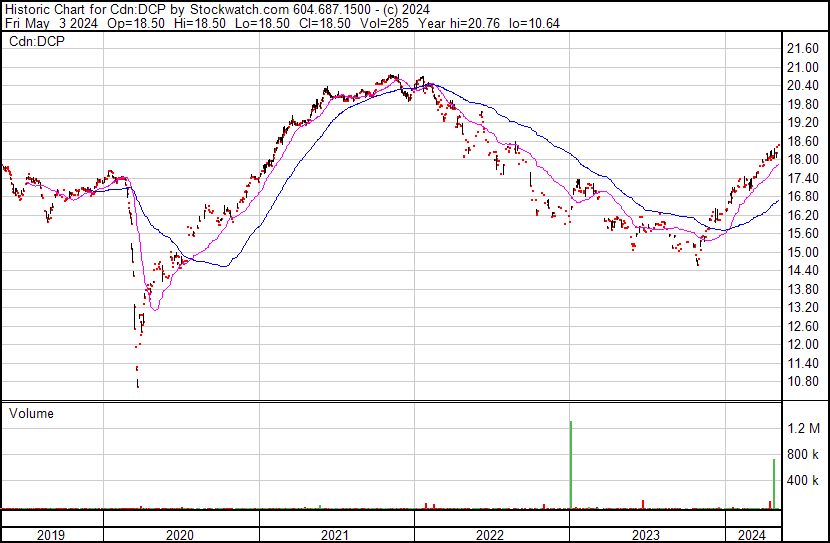Viewport: 830px width, 543px height.
Task: Select the 2022 year marker
Action: tap(491, 535)
